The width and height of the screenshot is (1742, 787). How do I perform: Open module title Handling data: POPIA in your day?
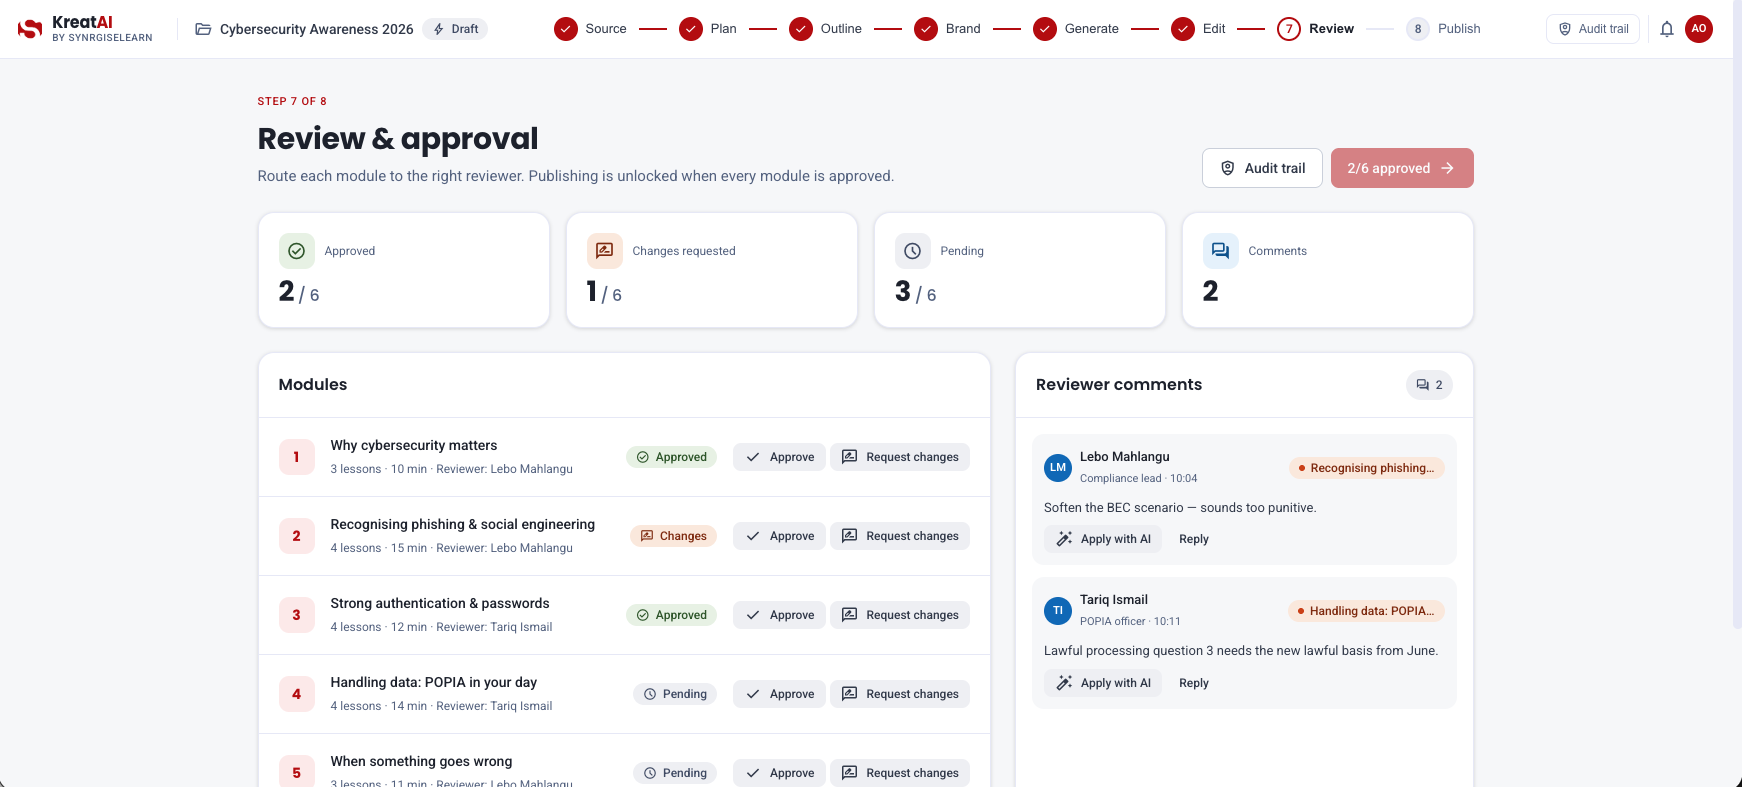coord(434,683)
